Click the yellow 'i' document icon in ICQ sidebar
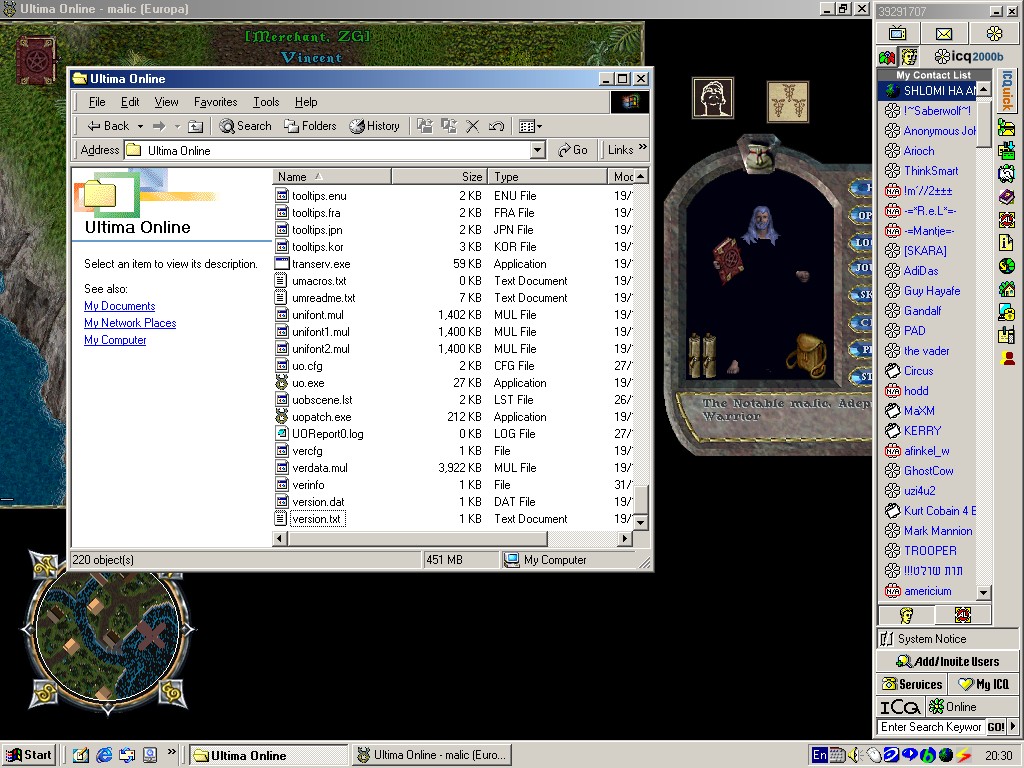The image size is (1024, 768). [x=1006, y=242]
